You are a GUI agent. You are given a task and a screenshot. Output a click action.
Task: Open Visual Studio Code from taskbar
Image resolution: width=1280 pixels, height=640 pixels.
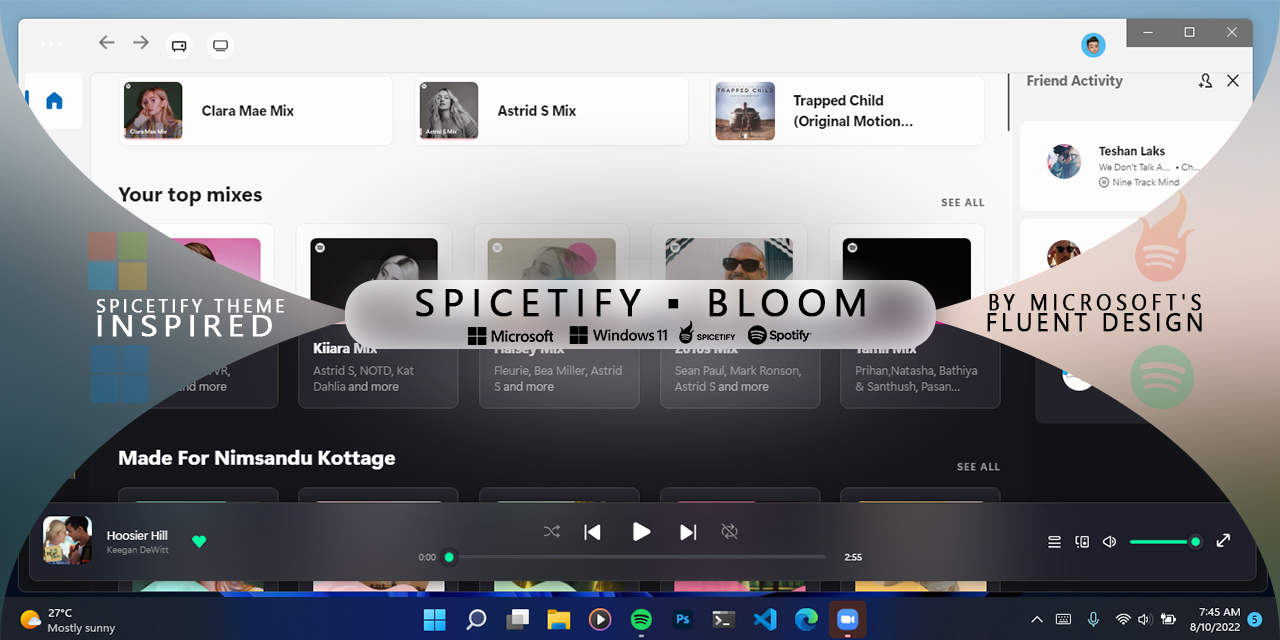pos(765,620)
